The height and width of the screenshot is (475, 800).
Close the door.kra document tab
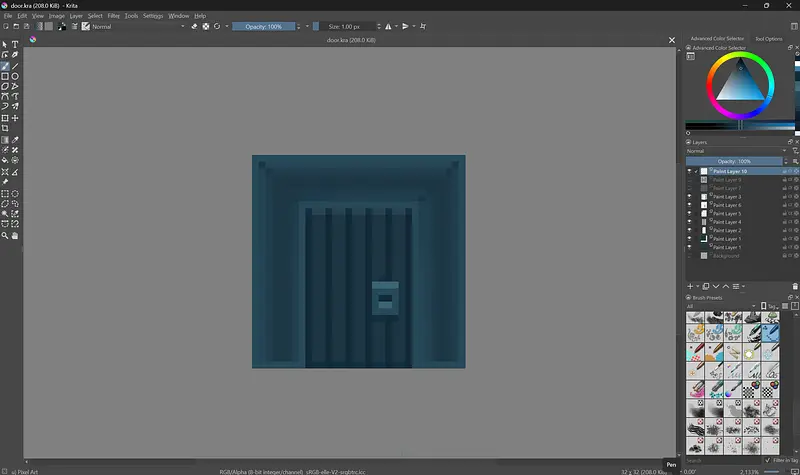pyautogui.click(x=671, y=40)
